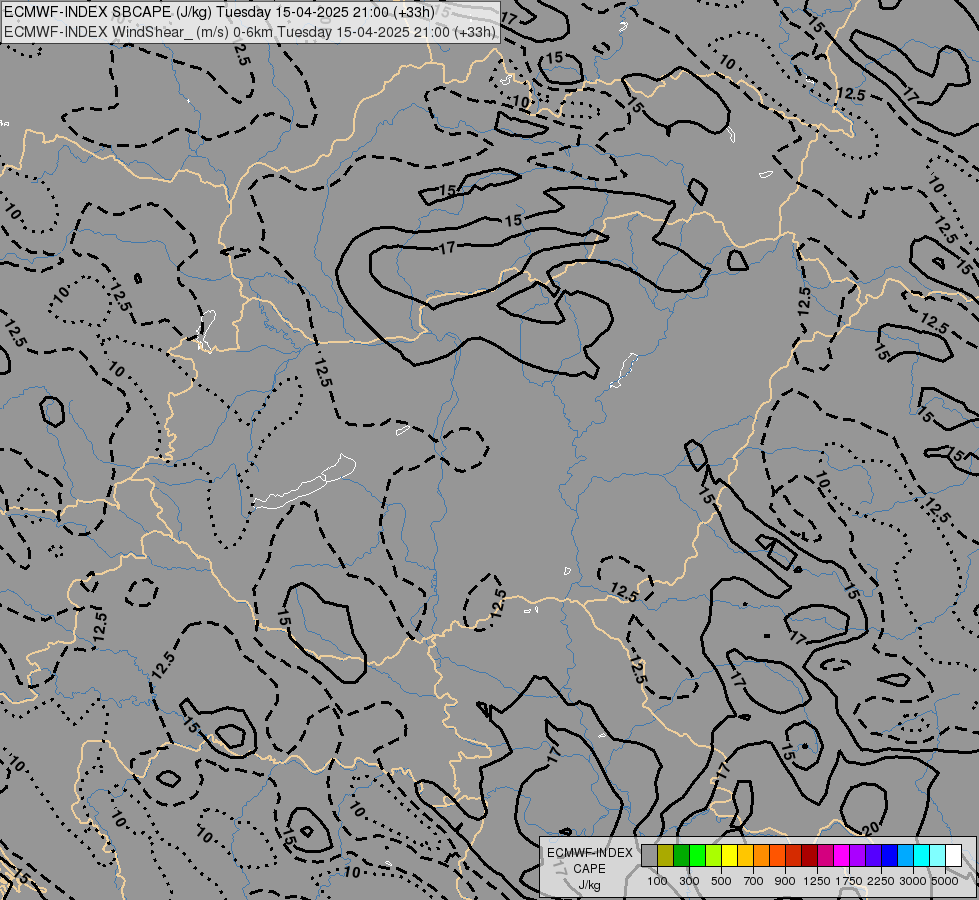The width and height of the screenshot is (979, 900).
Task: Click the 'J/kg' unit label in legend
Action: [x=589, y=885]
